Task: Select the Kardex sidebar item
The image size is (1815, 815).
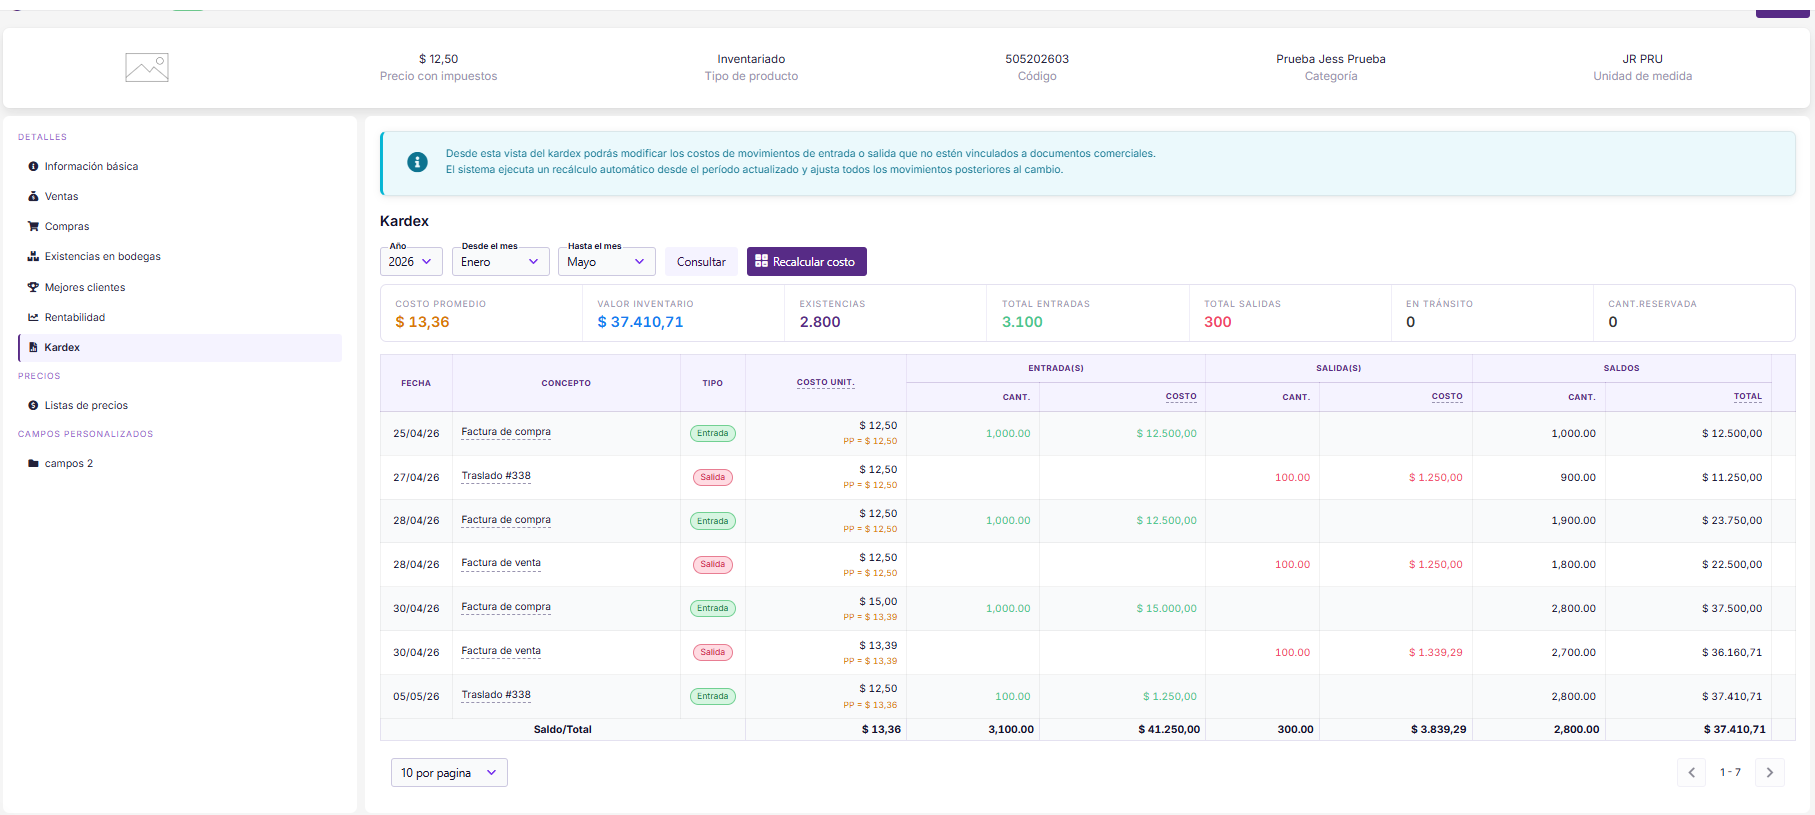Action: pyautogui.click(x=180, y=348)
